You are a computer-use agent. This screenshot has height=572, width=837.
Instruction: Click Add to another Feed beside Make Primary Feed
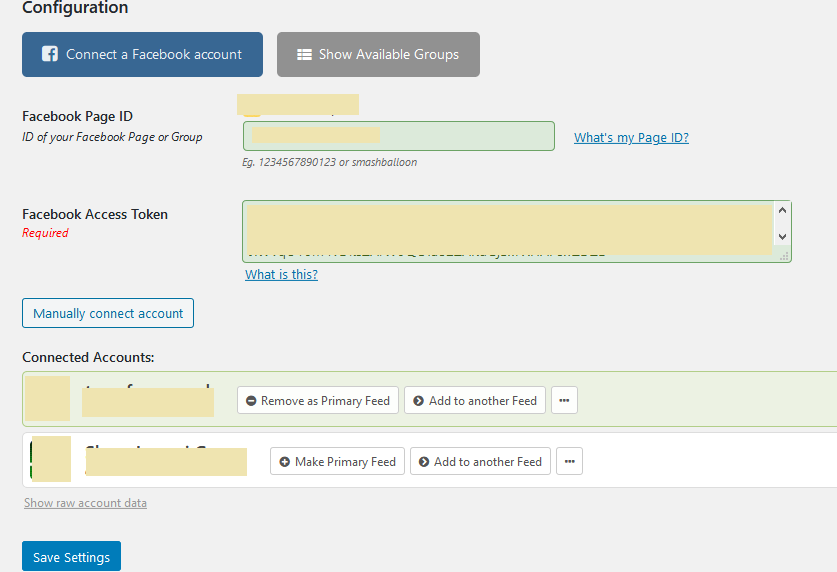pos(480,462)
